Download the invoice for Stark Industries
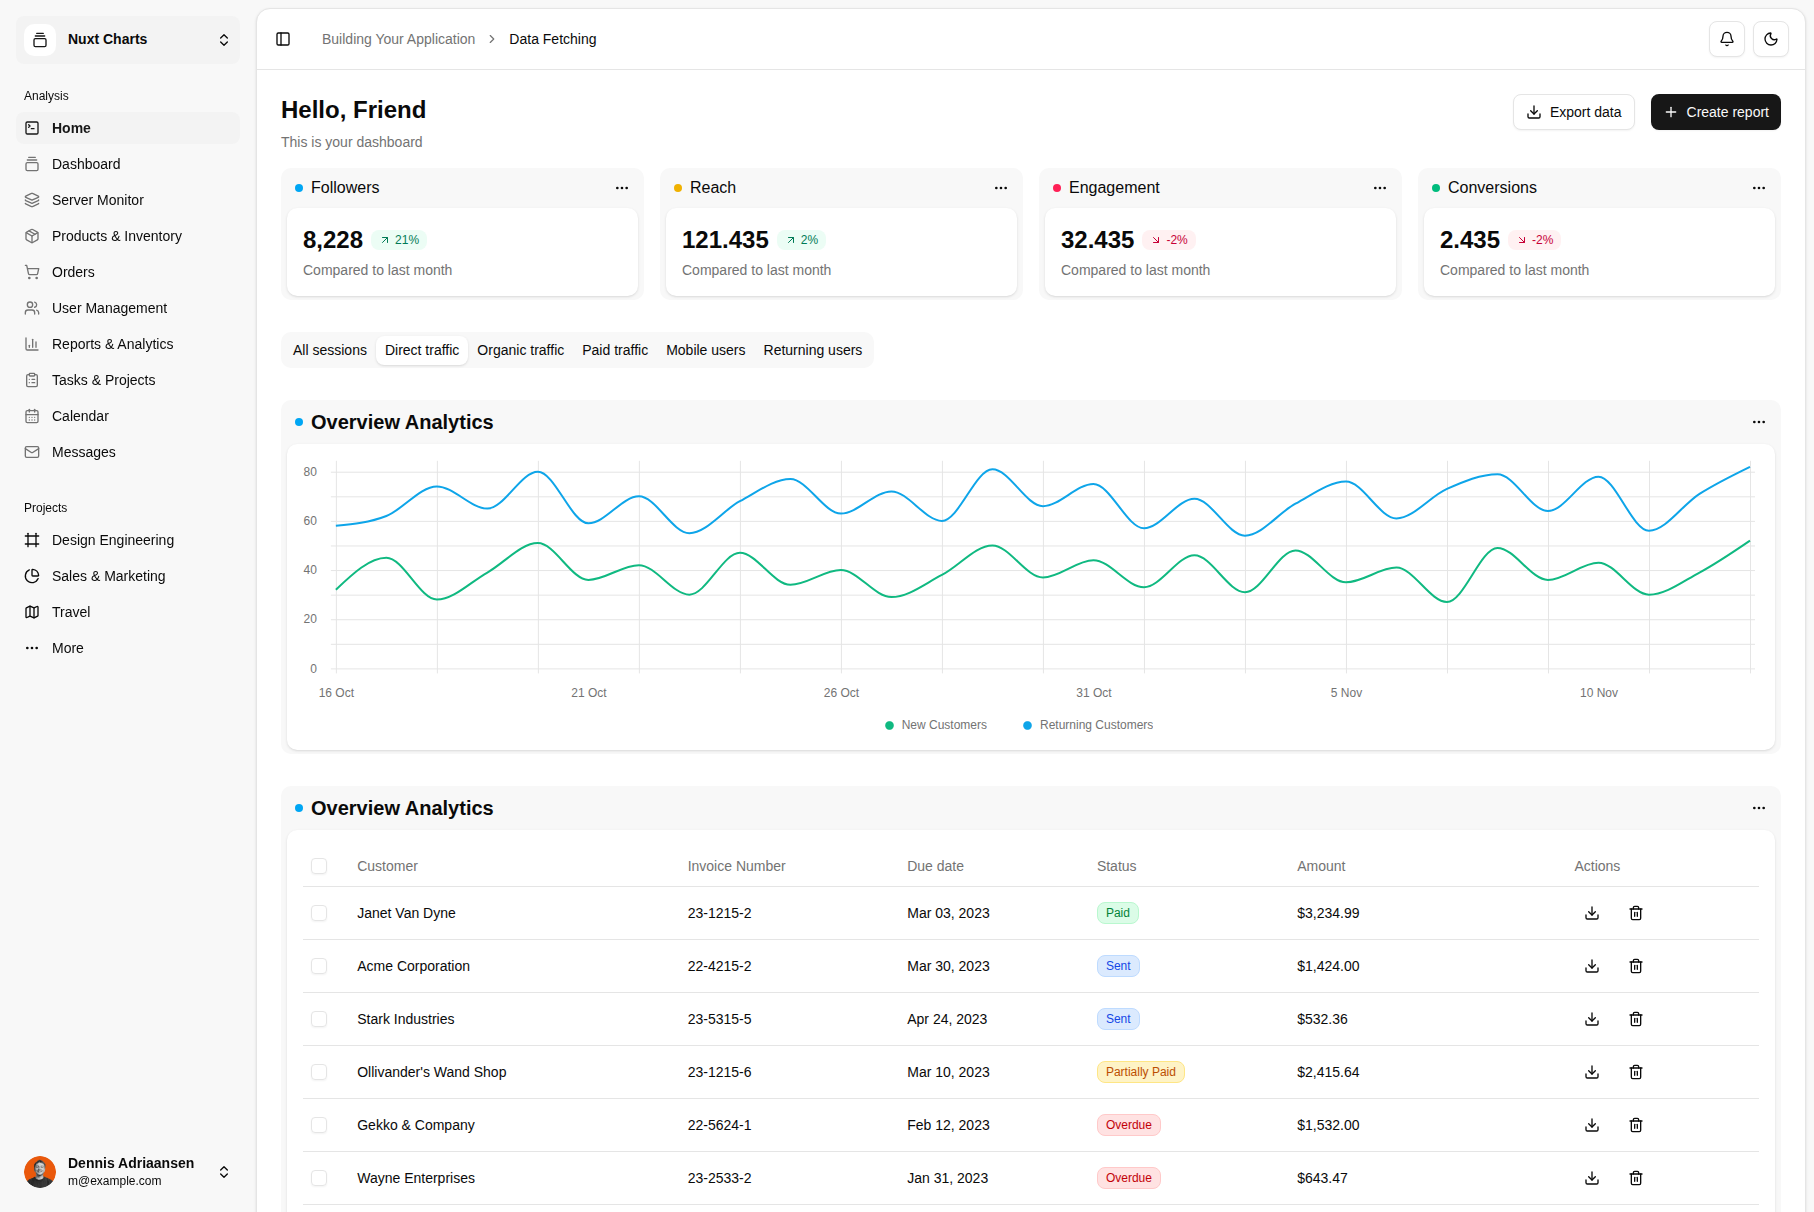 pyautogui.click(x=1591, y=1019)
